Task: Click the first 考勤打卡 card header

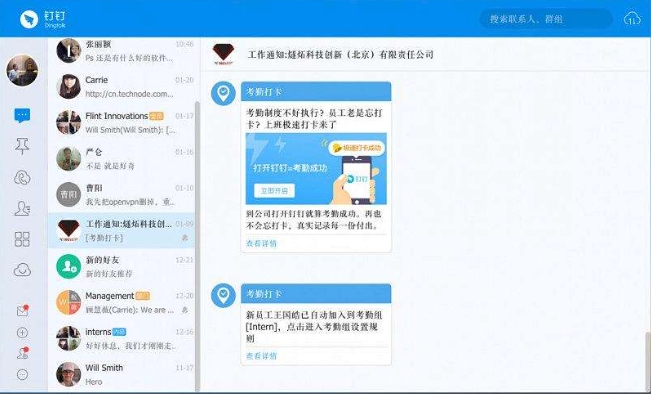Action: click(316, 91)
